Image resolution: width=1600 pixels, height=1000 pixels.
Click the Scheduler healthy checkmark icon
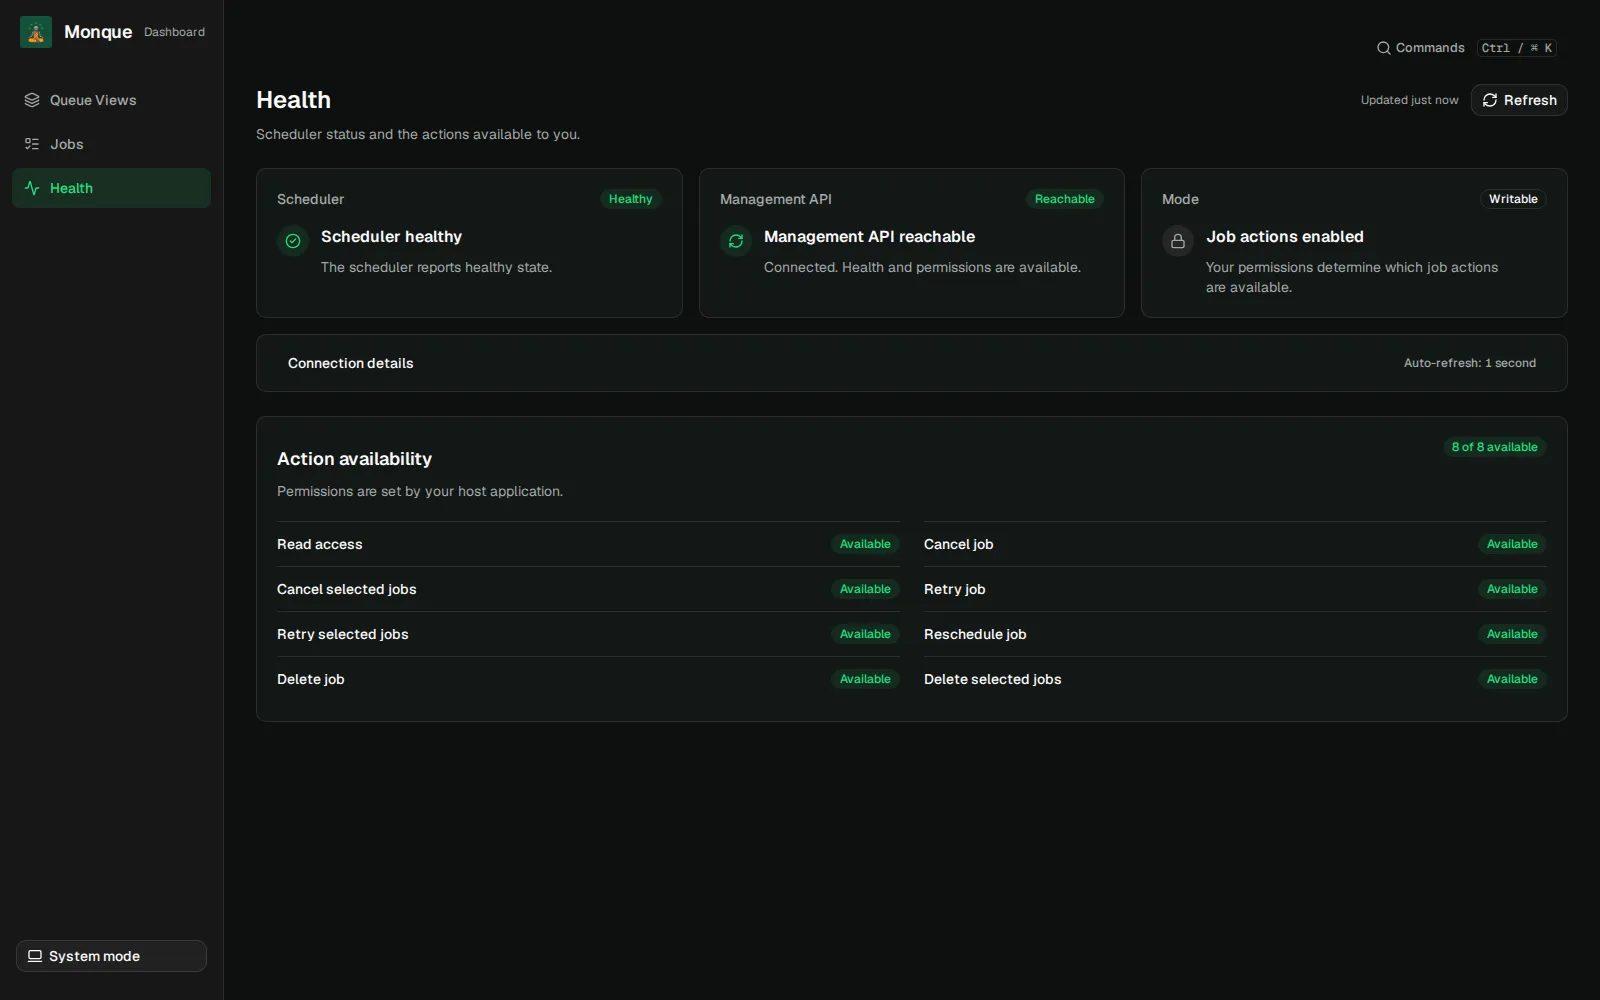tap(293, 241)
